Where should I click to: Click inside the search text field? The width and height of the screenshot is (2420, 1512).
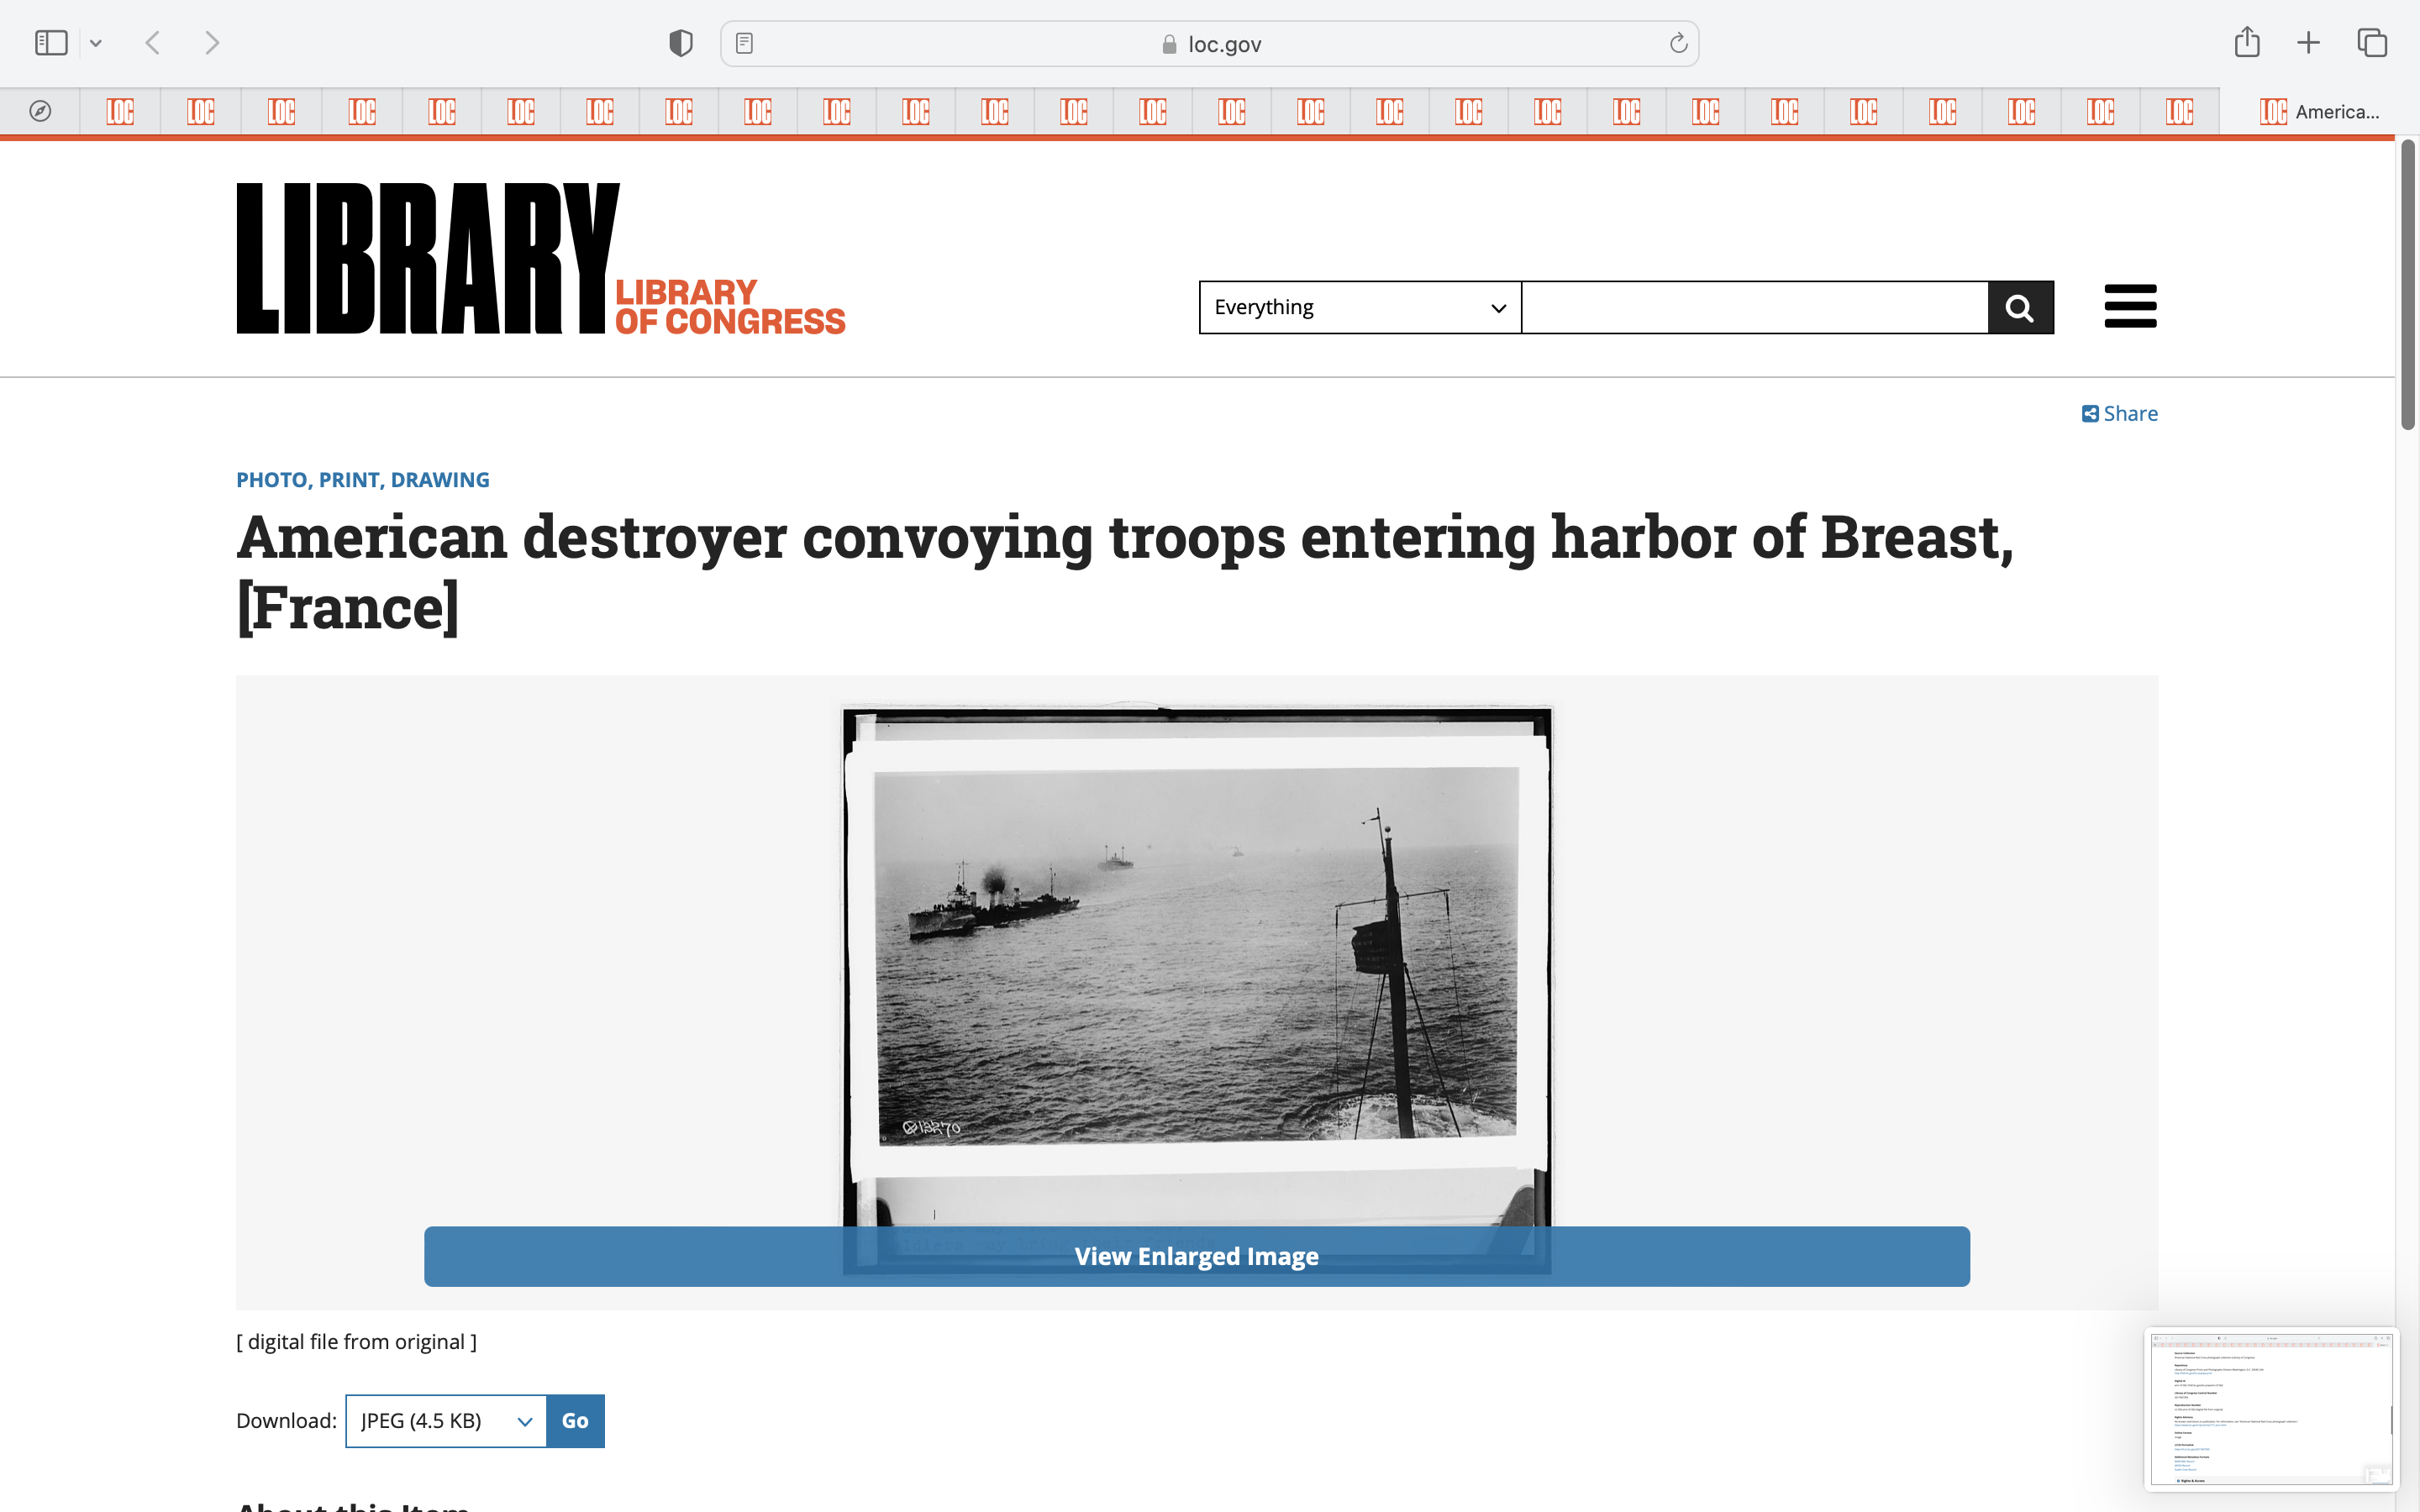point(1754,308)
